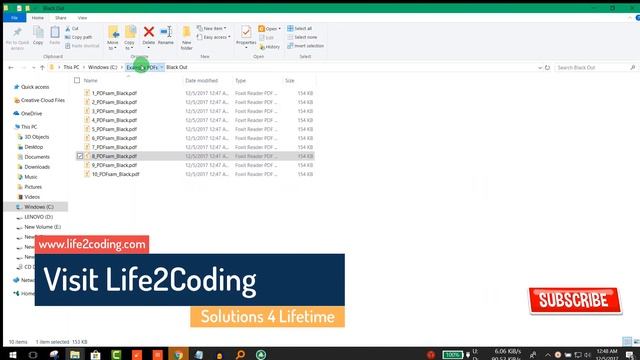
Task: Select OneDrive in navigation pane
Action: (x=31, y=113)
